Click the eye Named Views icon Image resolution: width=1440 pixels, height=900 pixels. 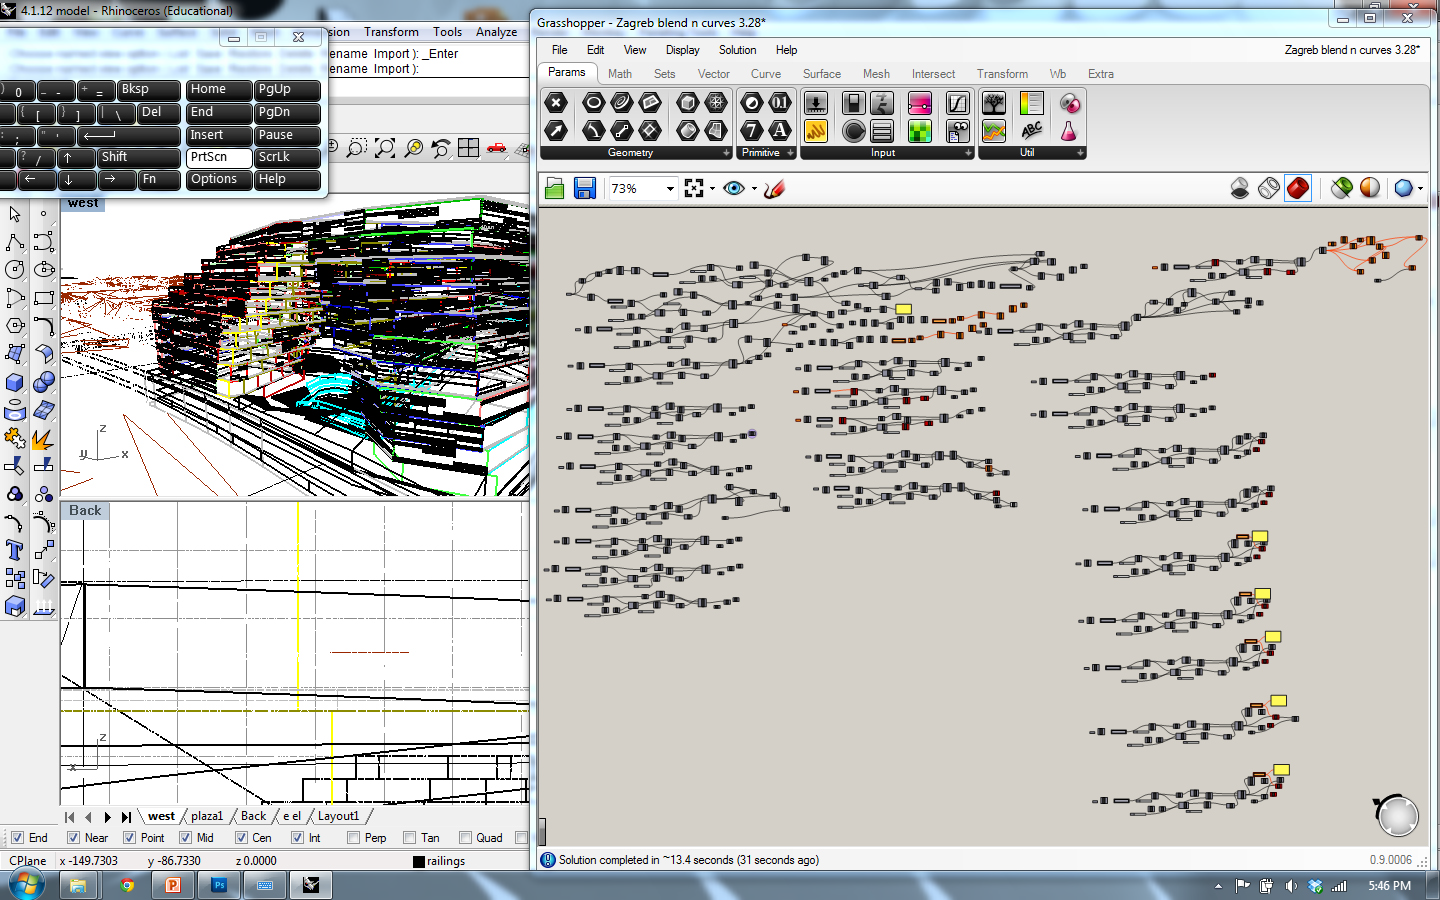point(734,188)
